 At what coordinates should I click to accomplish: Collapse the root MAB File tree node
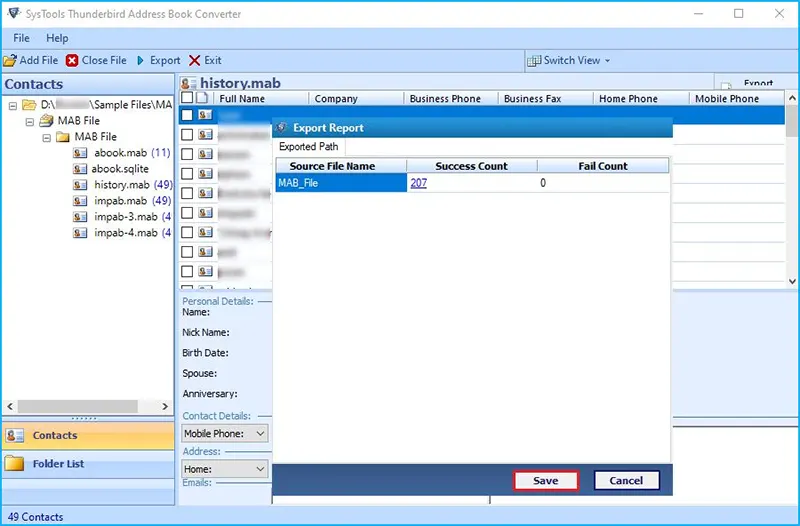pos(30,122)
